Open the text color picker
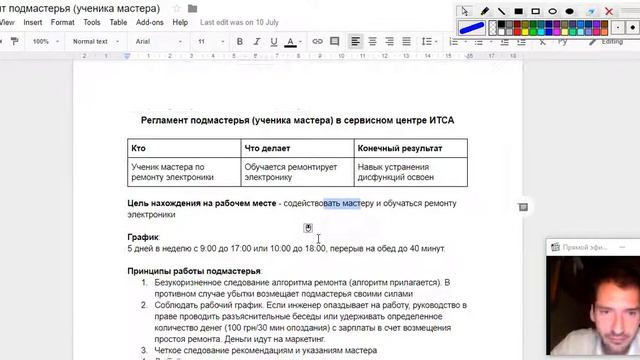640x360 pixels. pyautogui.click(x=290, y=42)
